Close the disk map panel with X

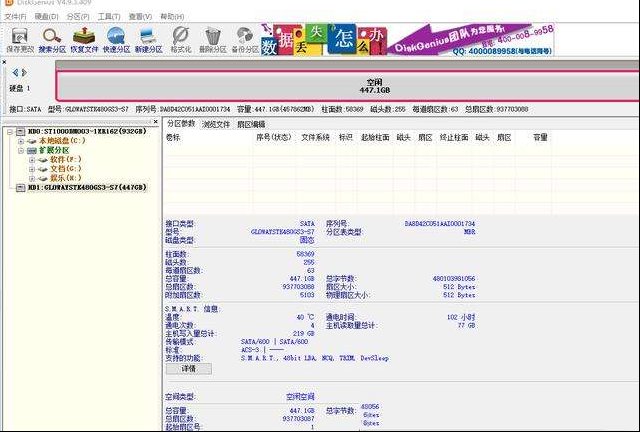pyautogui.click(x=4, y=62)
